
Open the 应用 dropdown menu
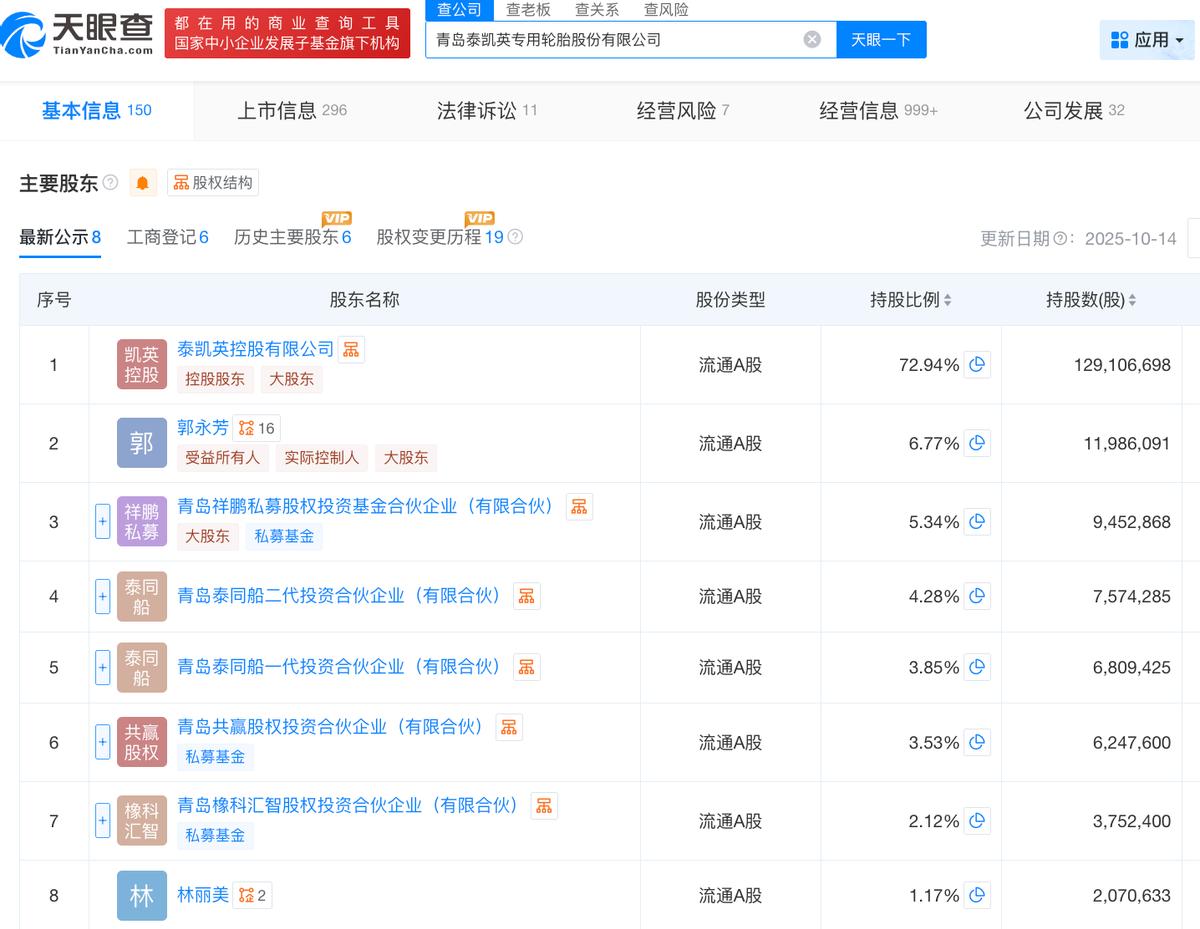[1146, 40]
